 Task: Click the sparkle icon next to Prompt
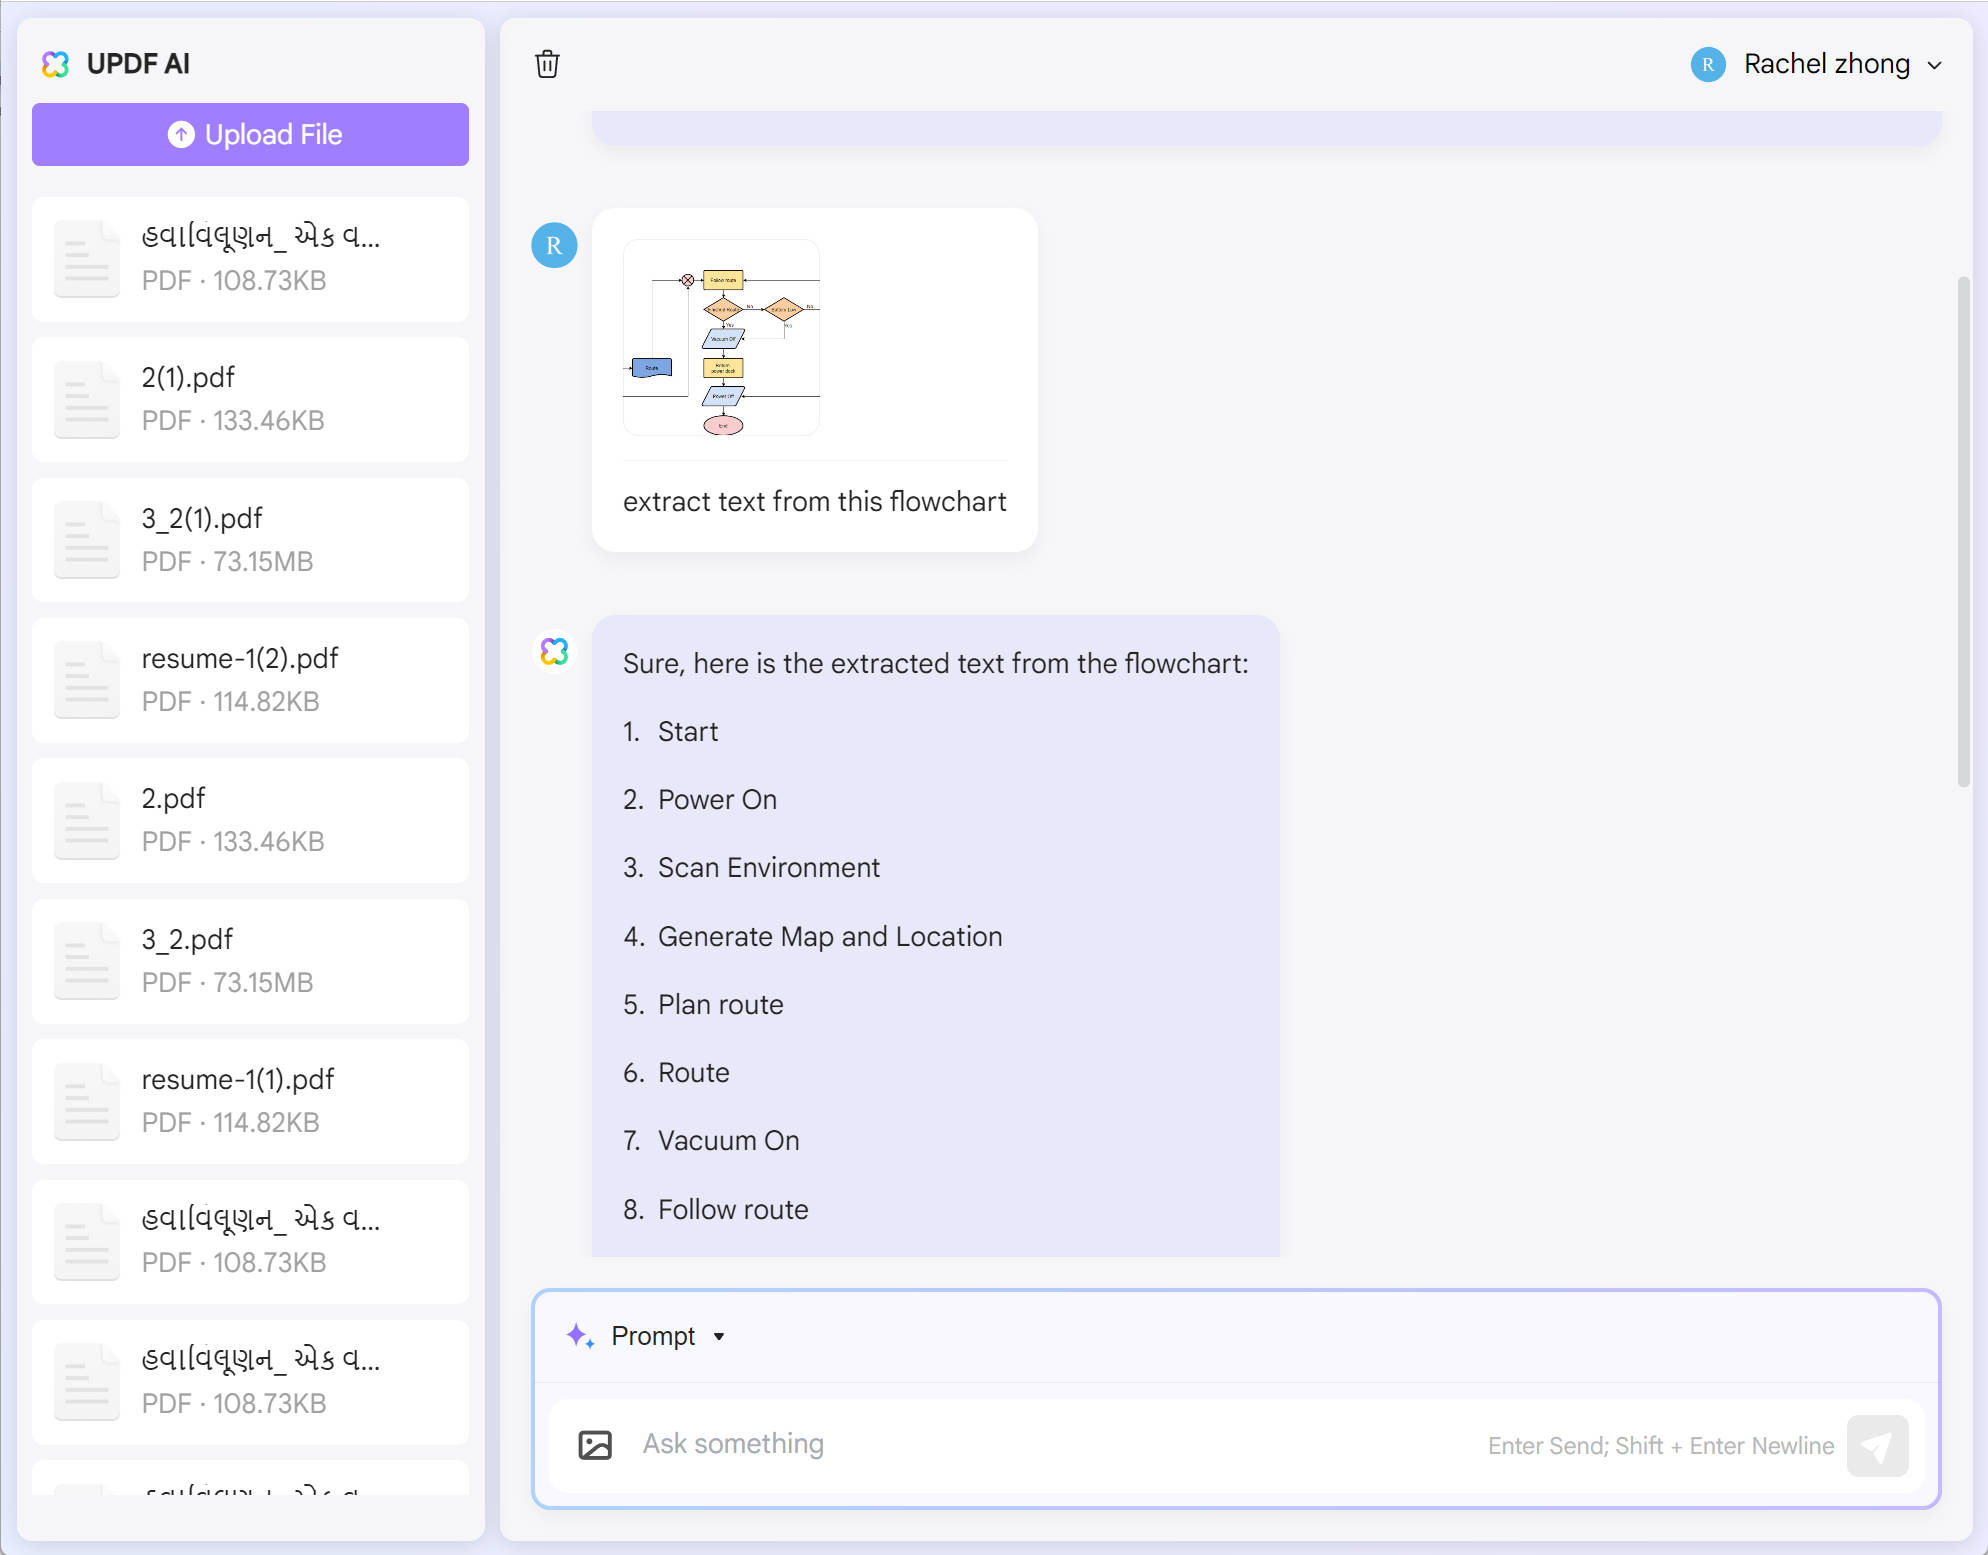(580, 1336)
